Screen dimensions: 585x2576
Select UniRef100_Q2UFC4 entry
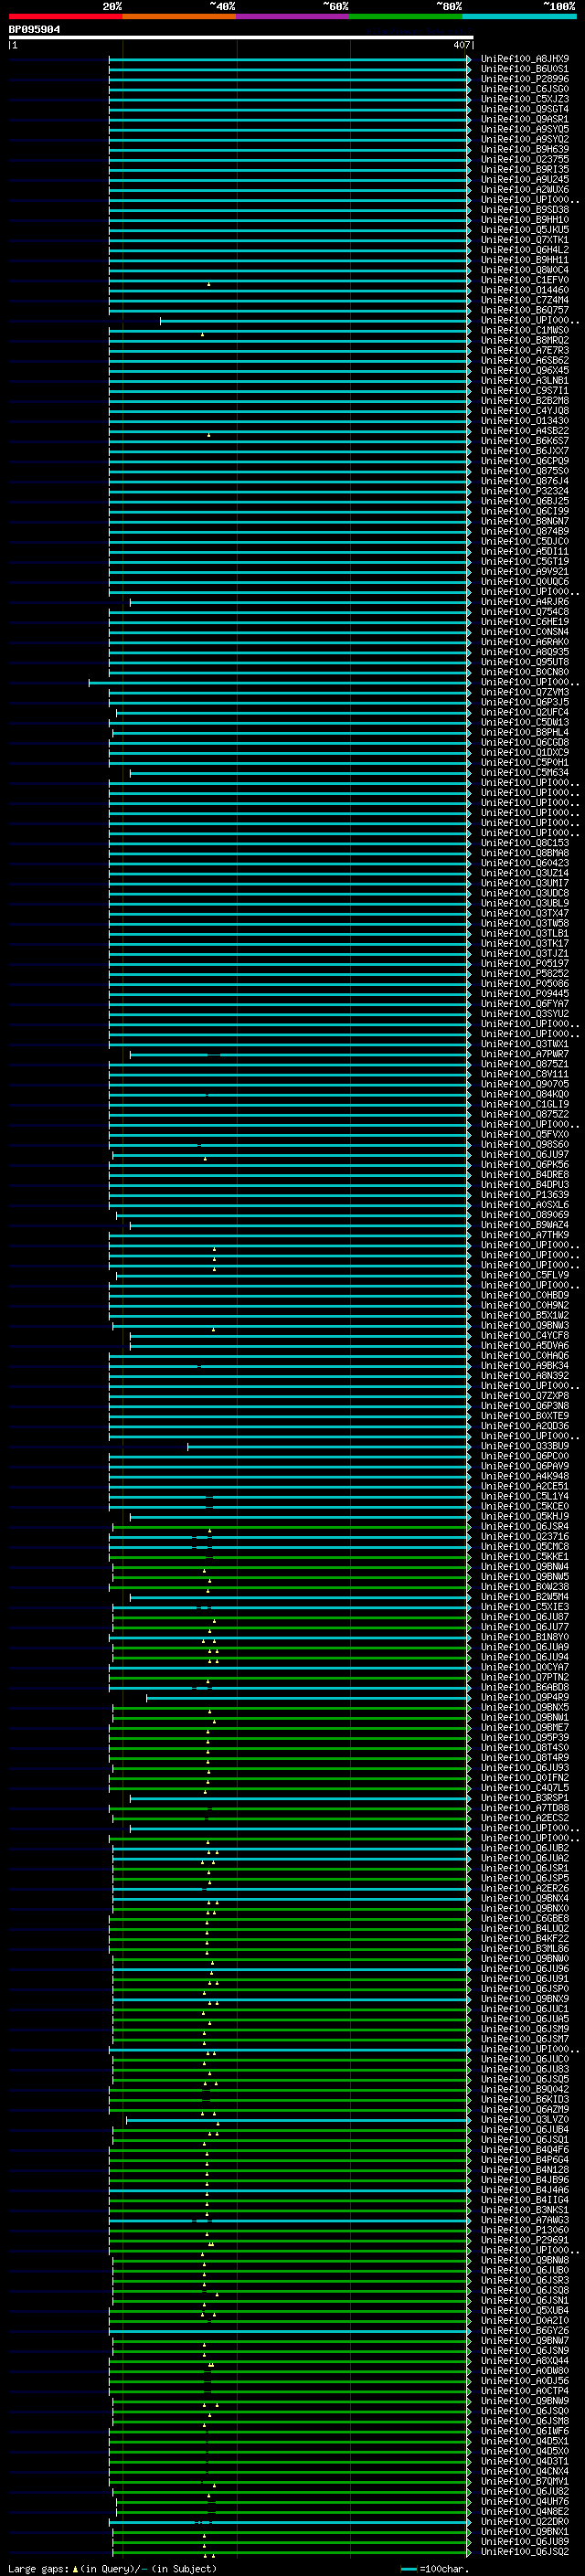click(524, 712)
